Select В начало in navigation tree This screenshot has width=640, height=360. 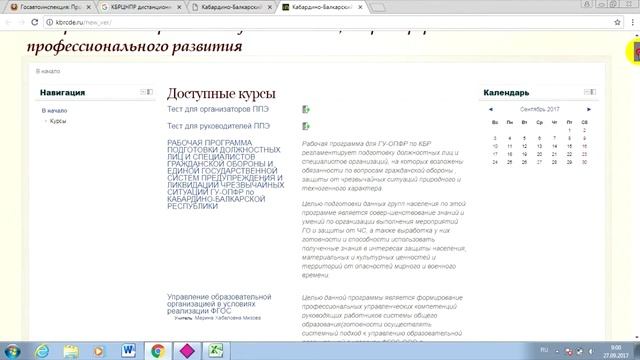pyautogui.click(x=54, y=111)
